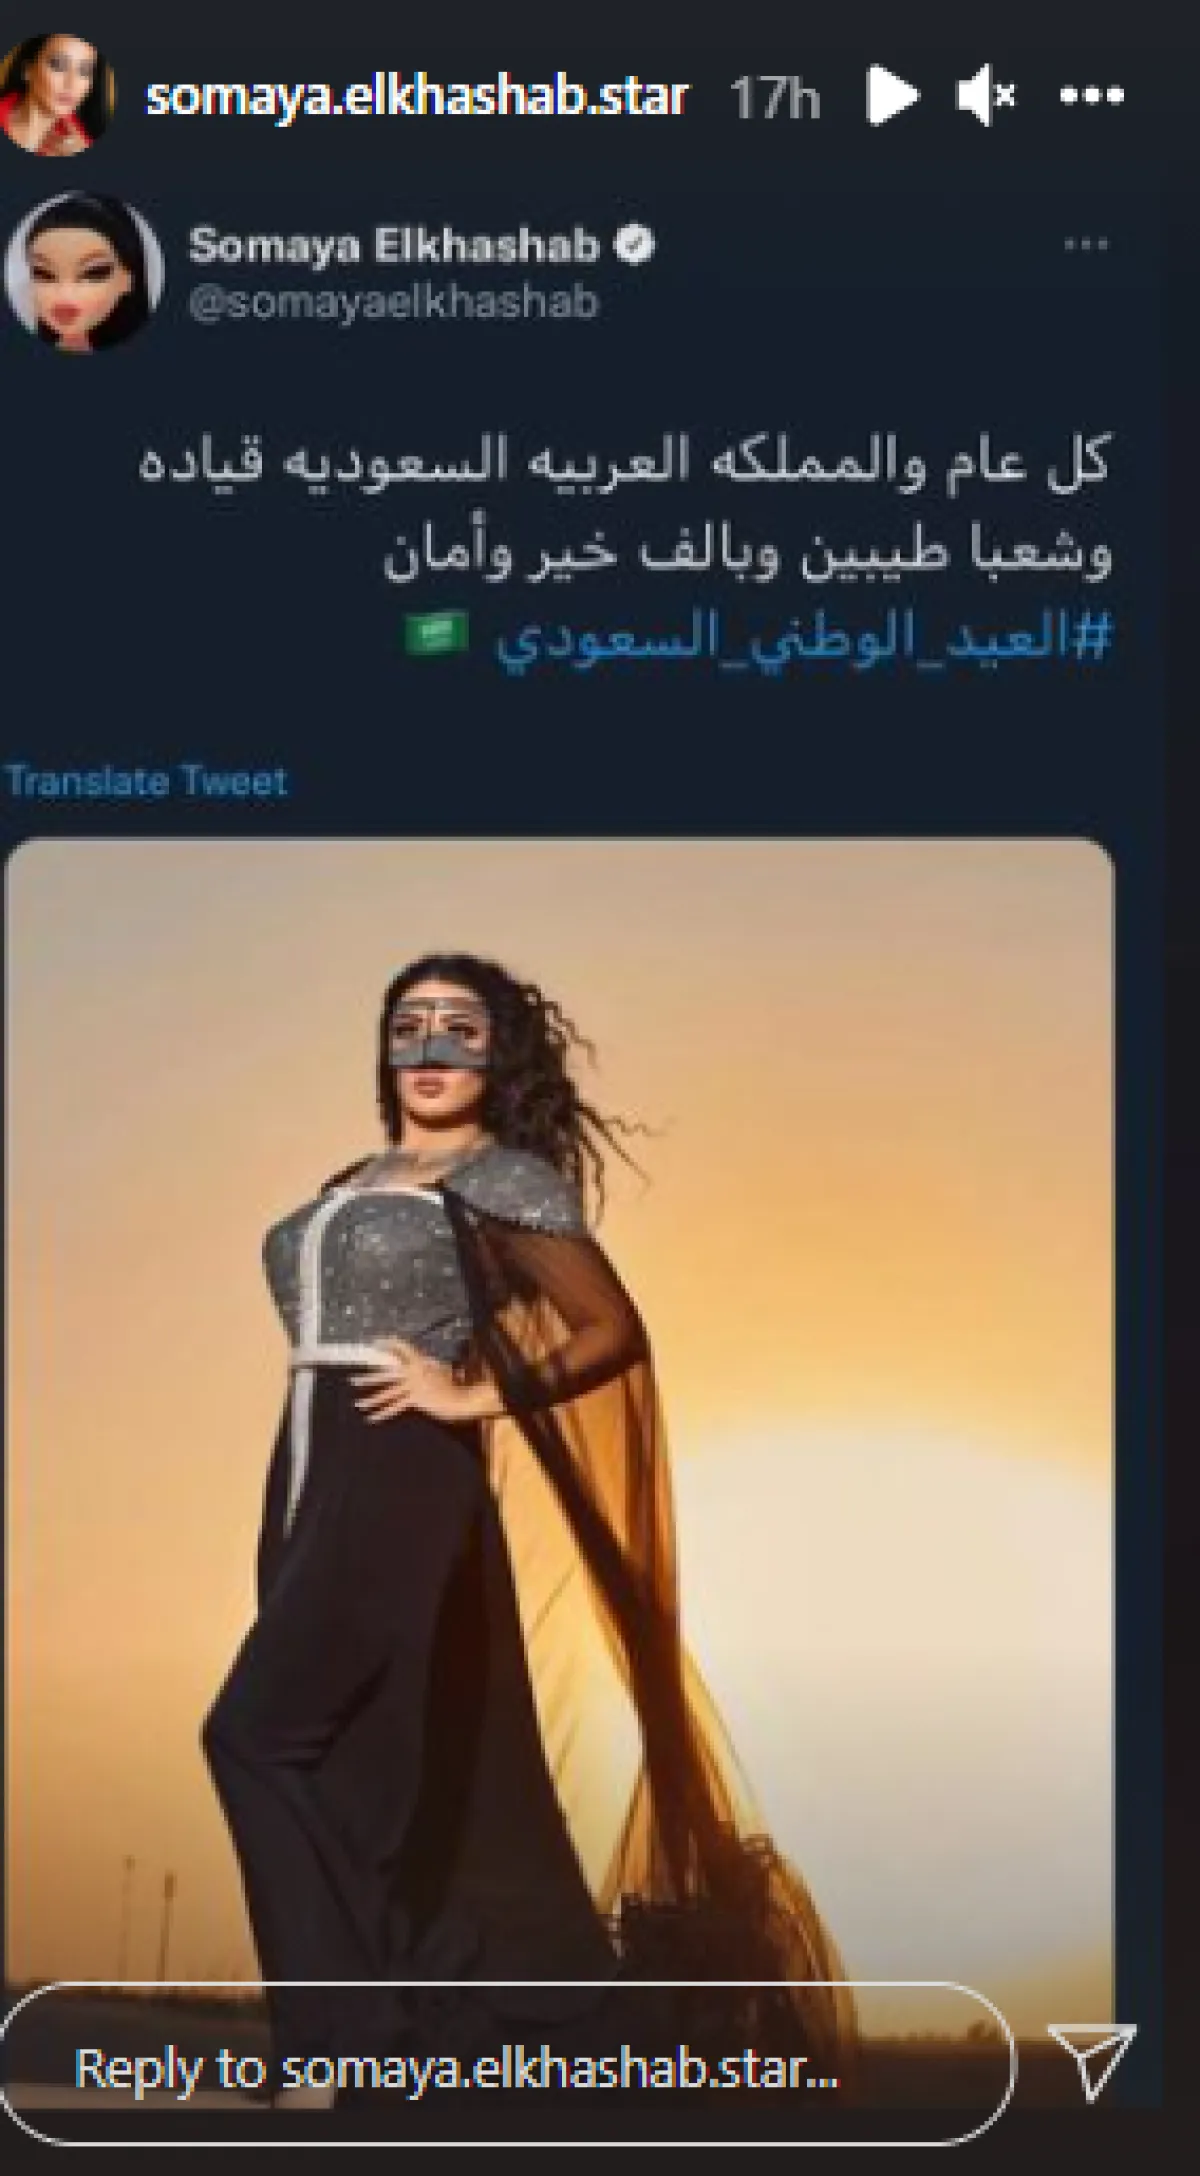Unmute the story audio
The image size is (1200, 2176).
pyautogui.click(x=985, y=96)
